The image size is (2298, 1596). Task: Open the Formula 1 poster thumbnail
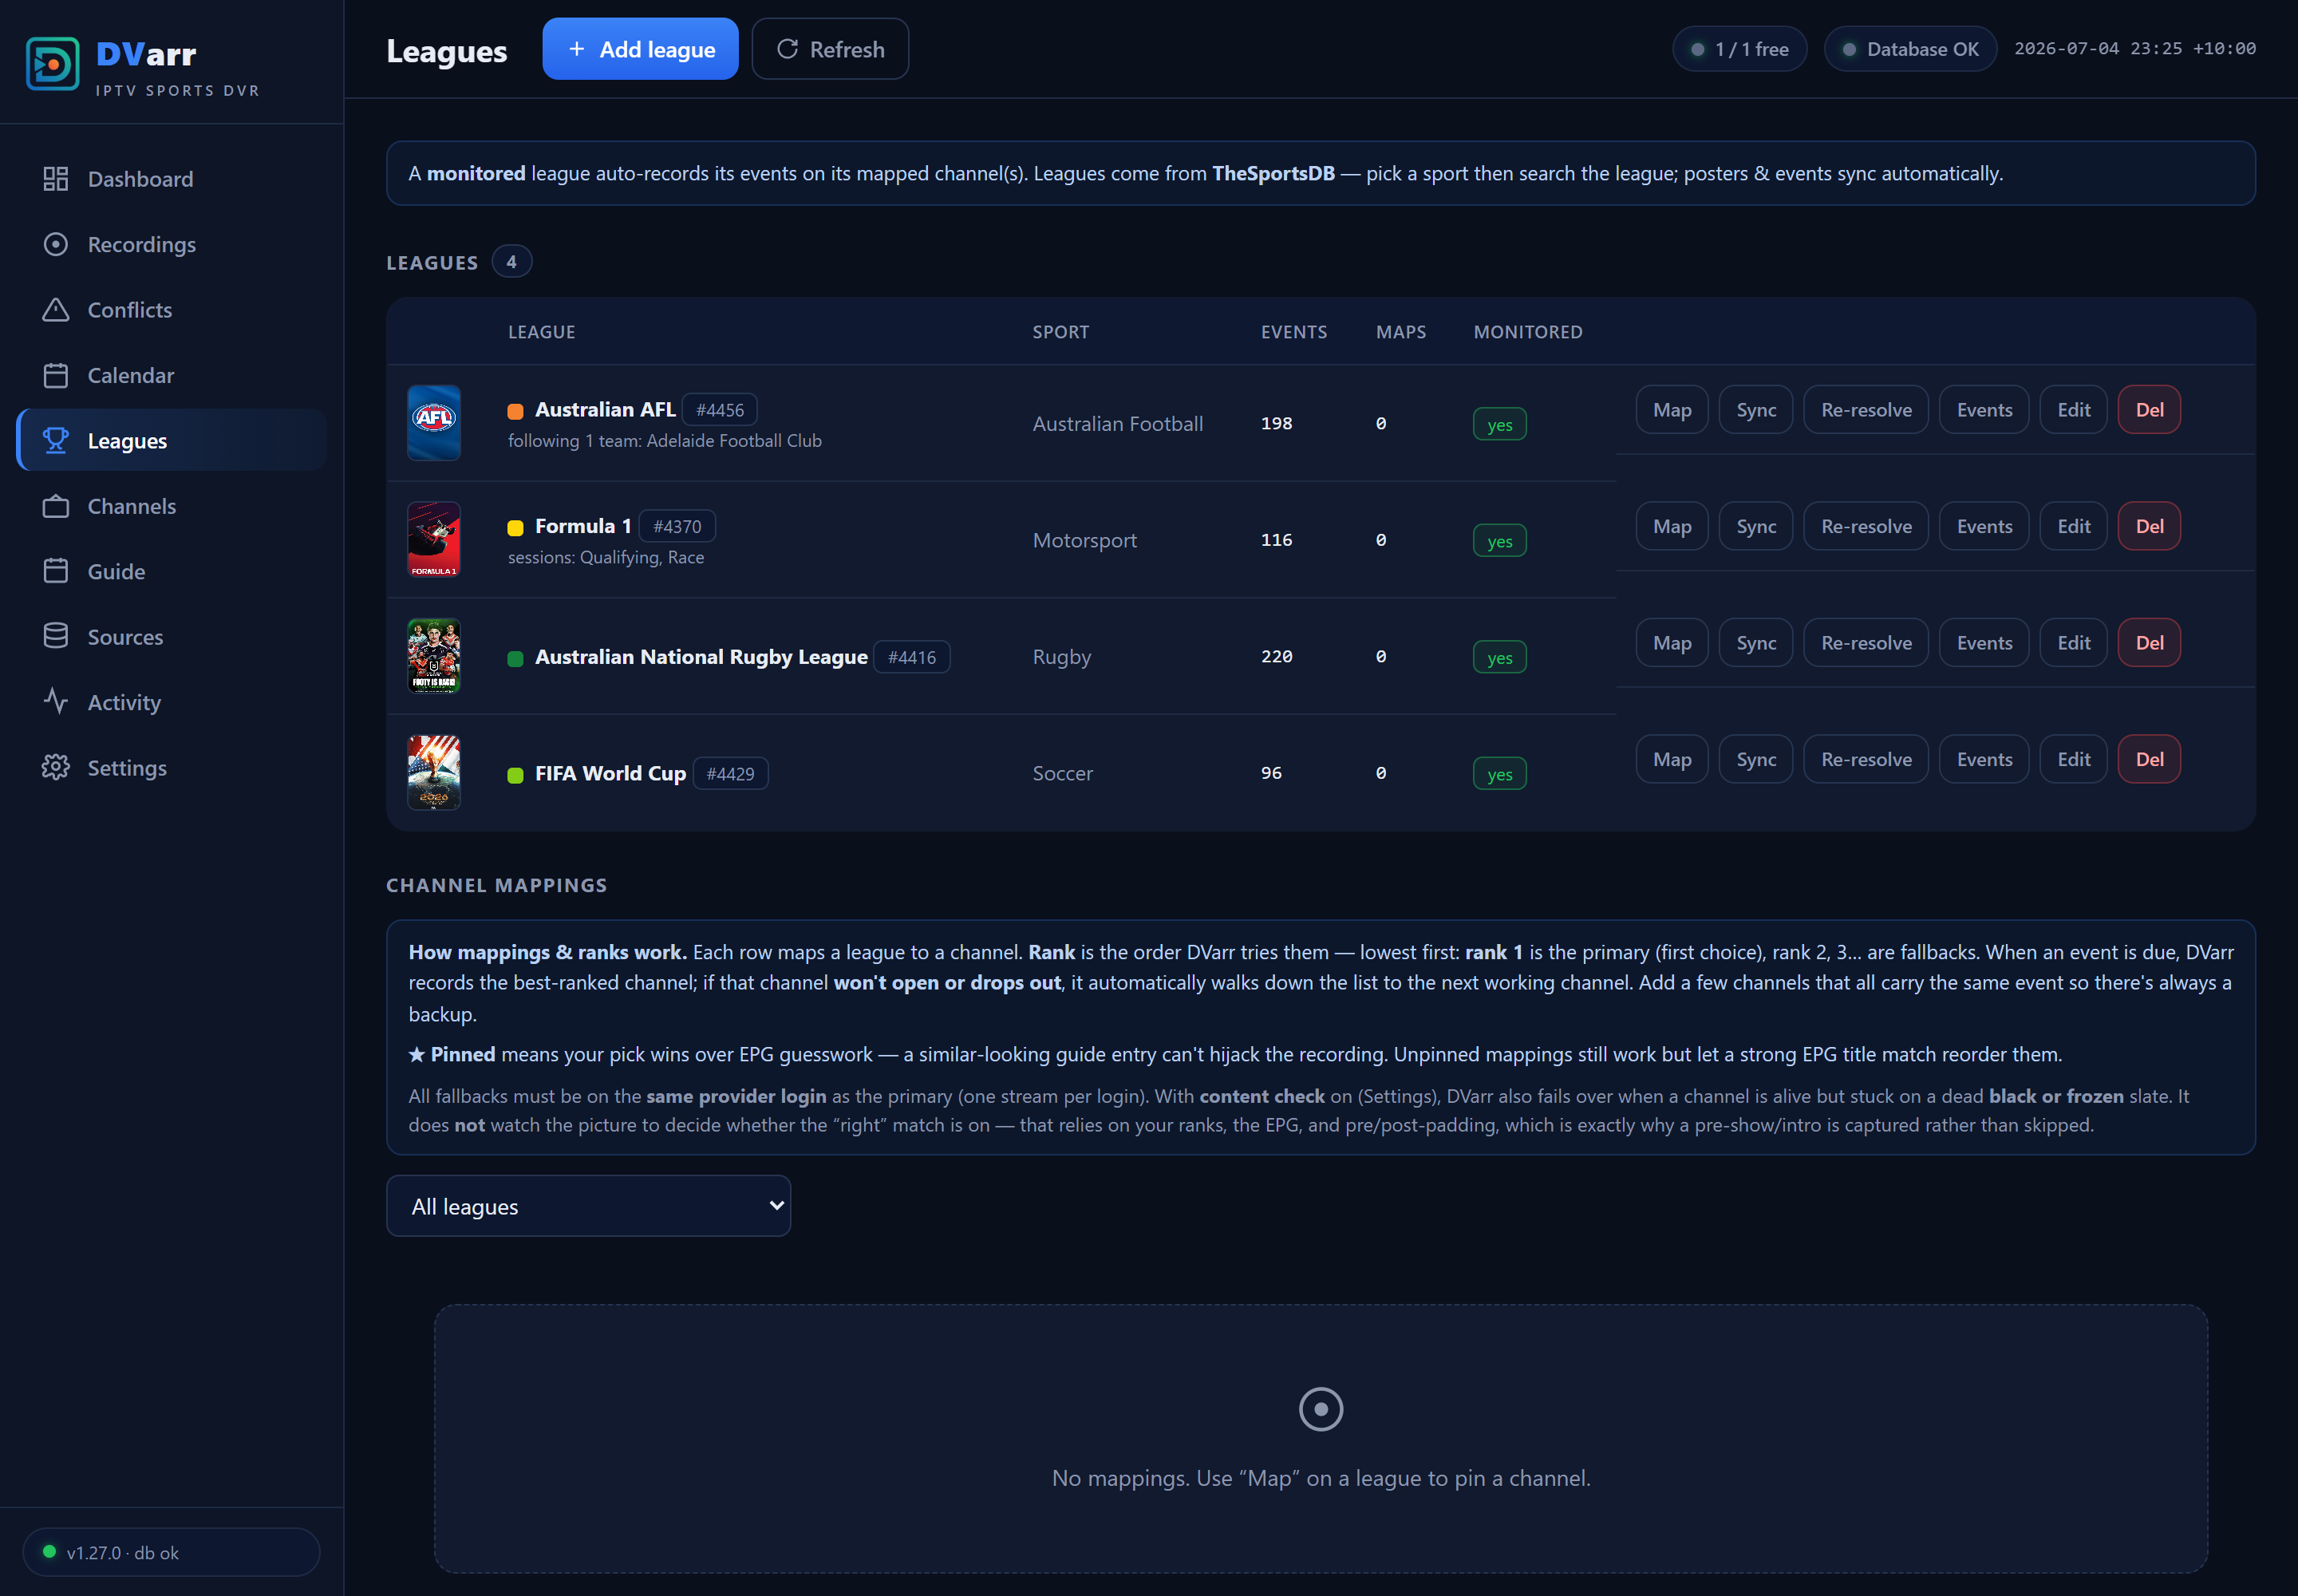434,539
